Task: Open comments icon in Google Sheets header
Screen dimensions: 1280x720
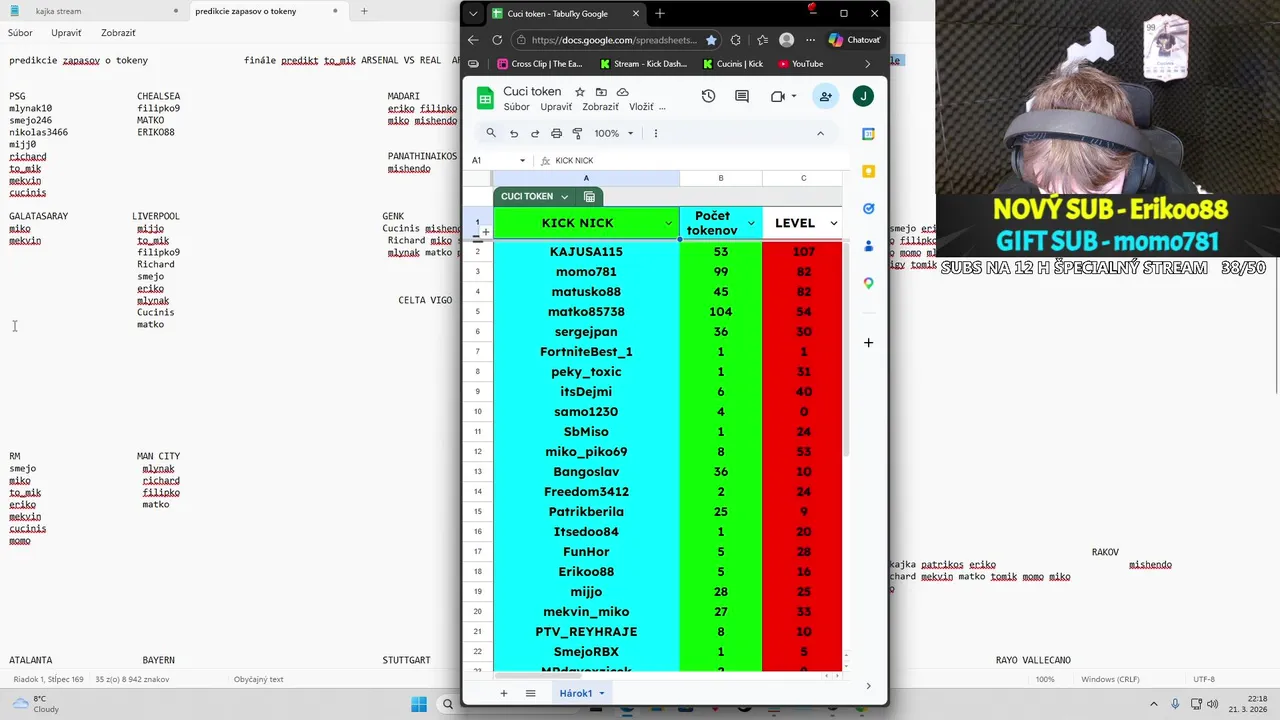Action: 742,96
